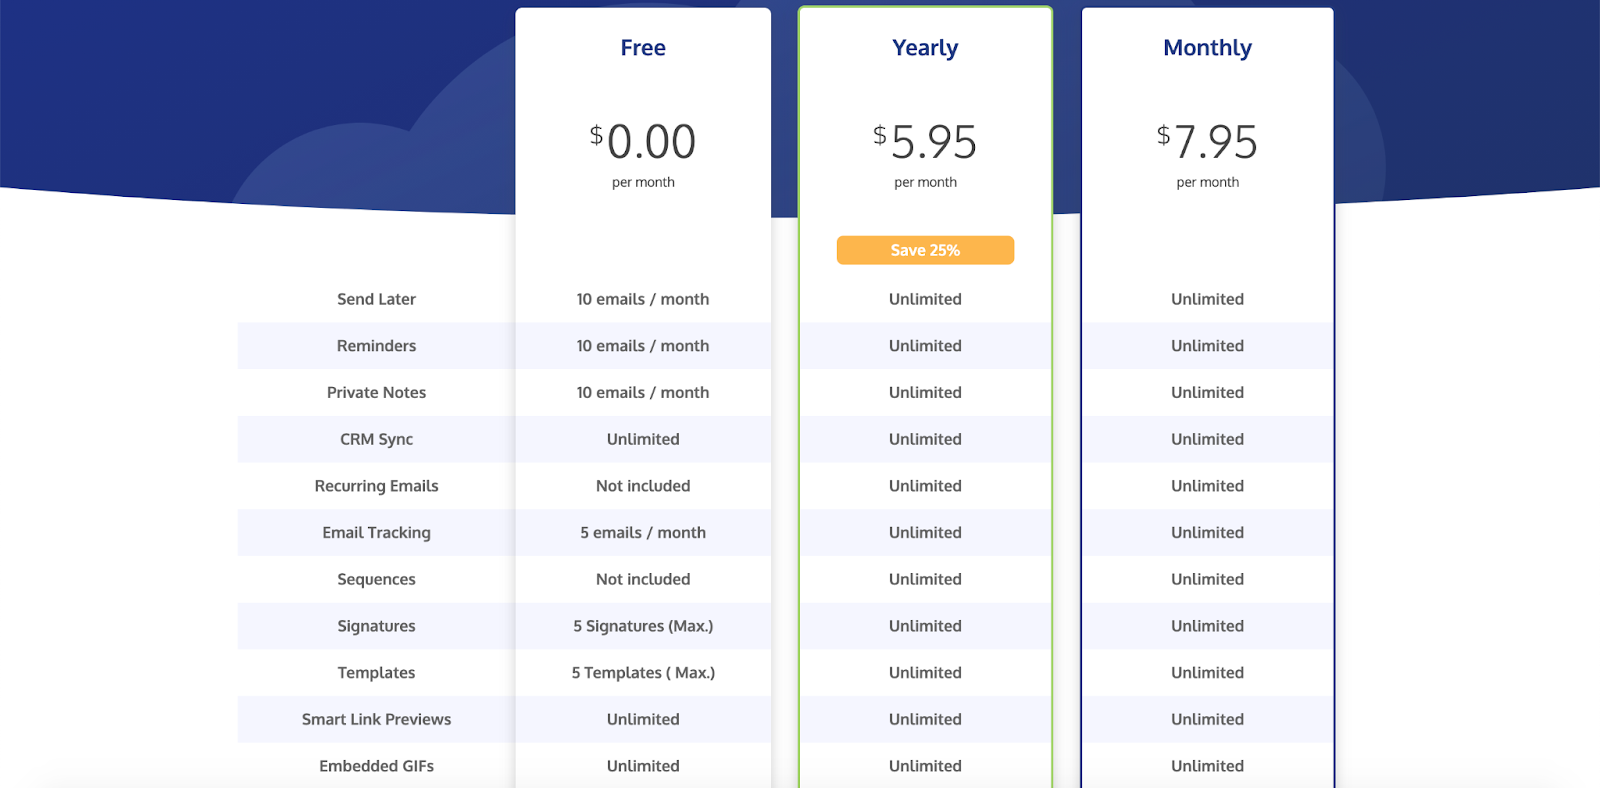
Task: Select the Yearly plan heading
Action: [x=925, y=48]
